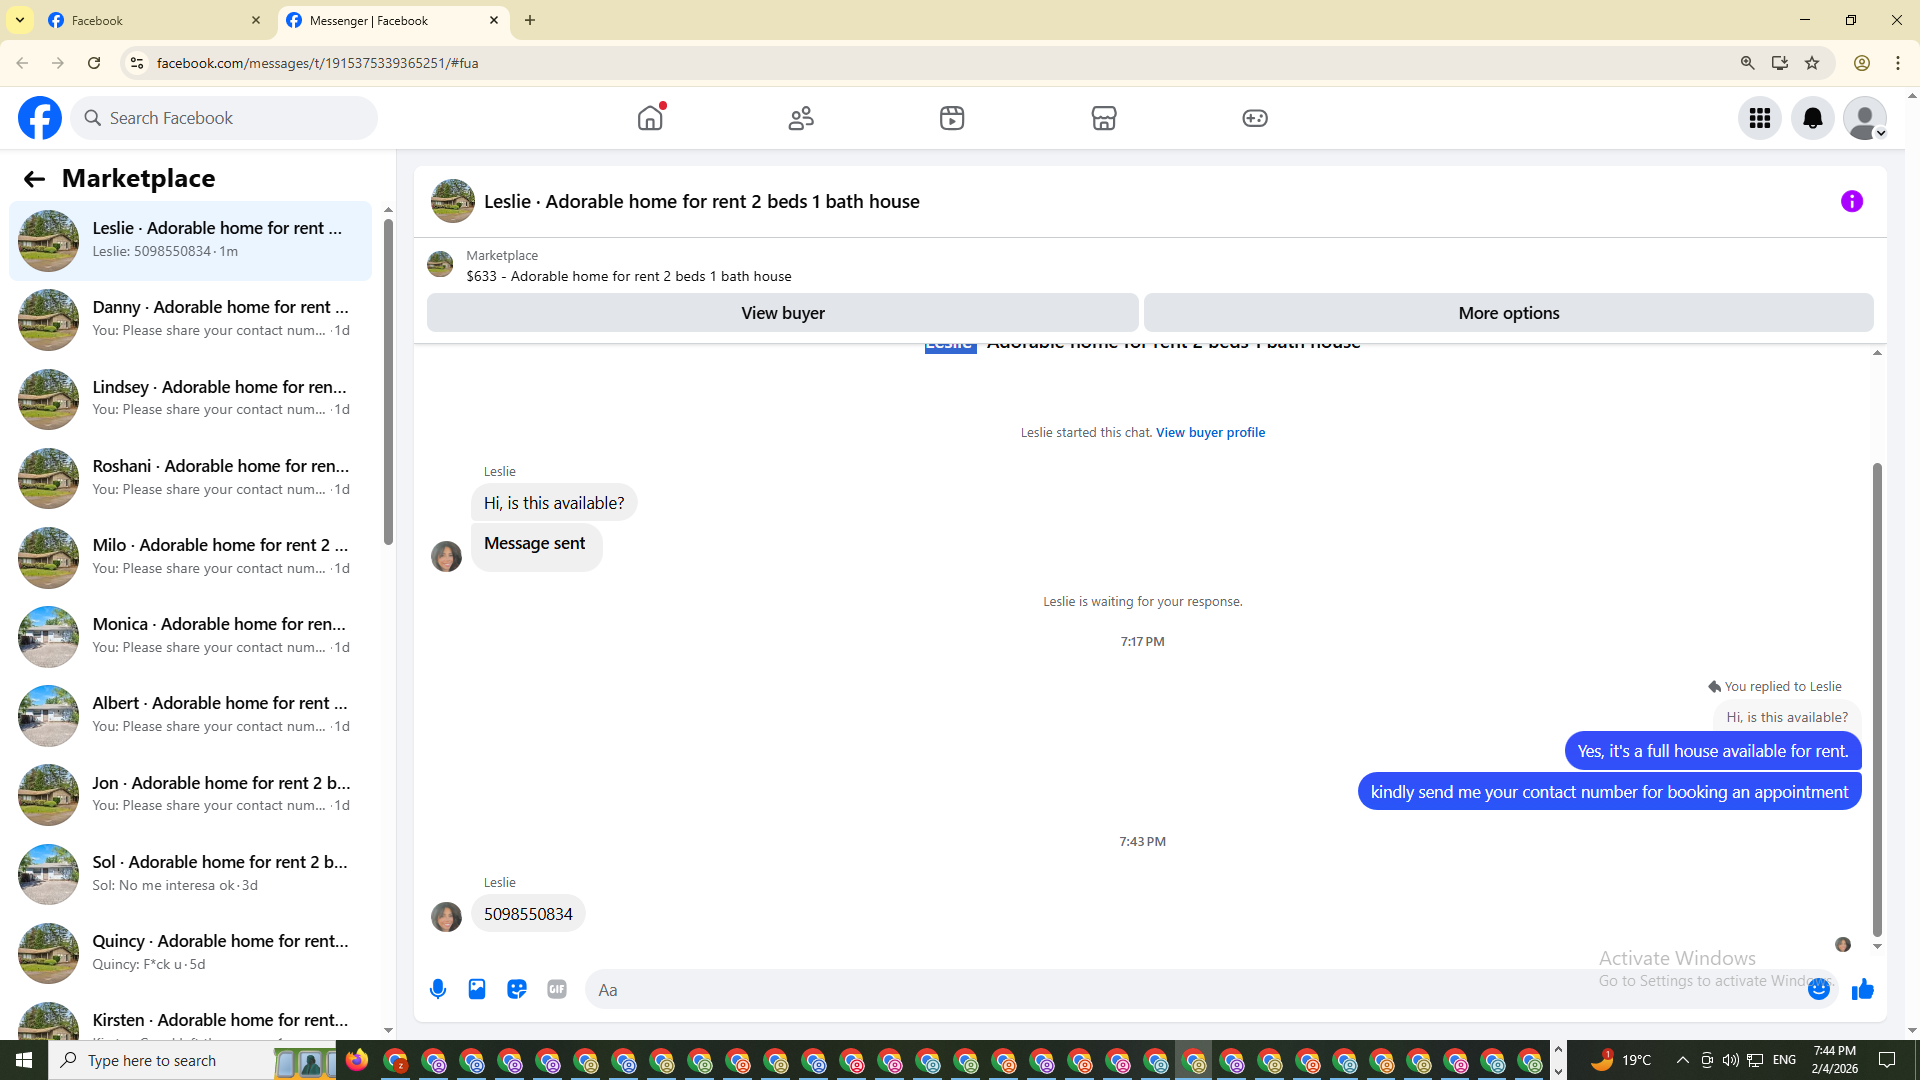This screenshot has width=1920, height=1080.
Task: Open conversation information purple icon
Action: [1851, 201]
